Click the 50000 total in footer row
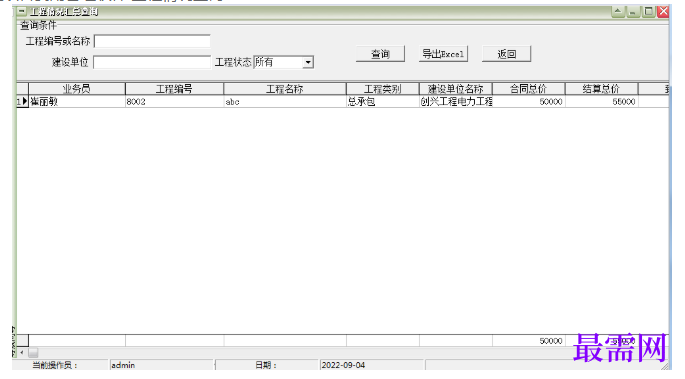685x379 pixels. point(529,341)
